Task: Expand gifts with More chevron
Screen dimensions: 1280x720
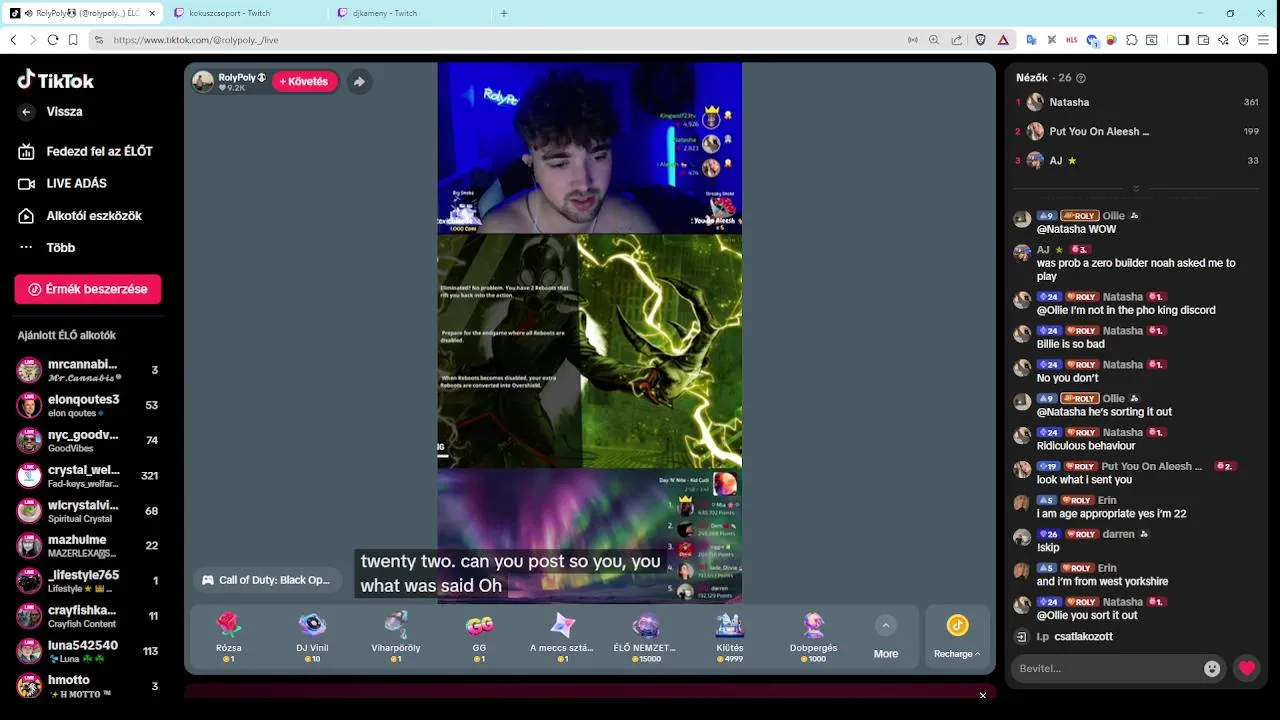Action: coord(885,626)
